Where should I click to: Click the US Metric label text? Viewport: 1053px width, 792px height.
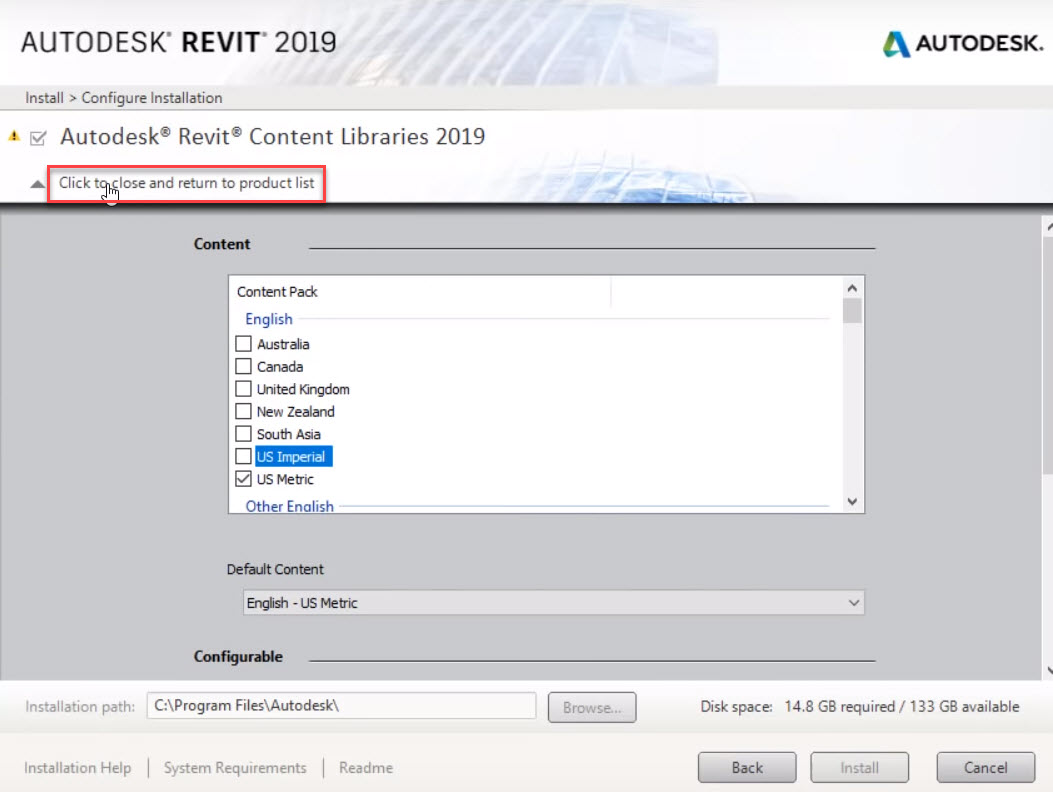[x=285, y=480]
